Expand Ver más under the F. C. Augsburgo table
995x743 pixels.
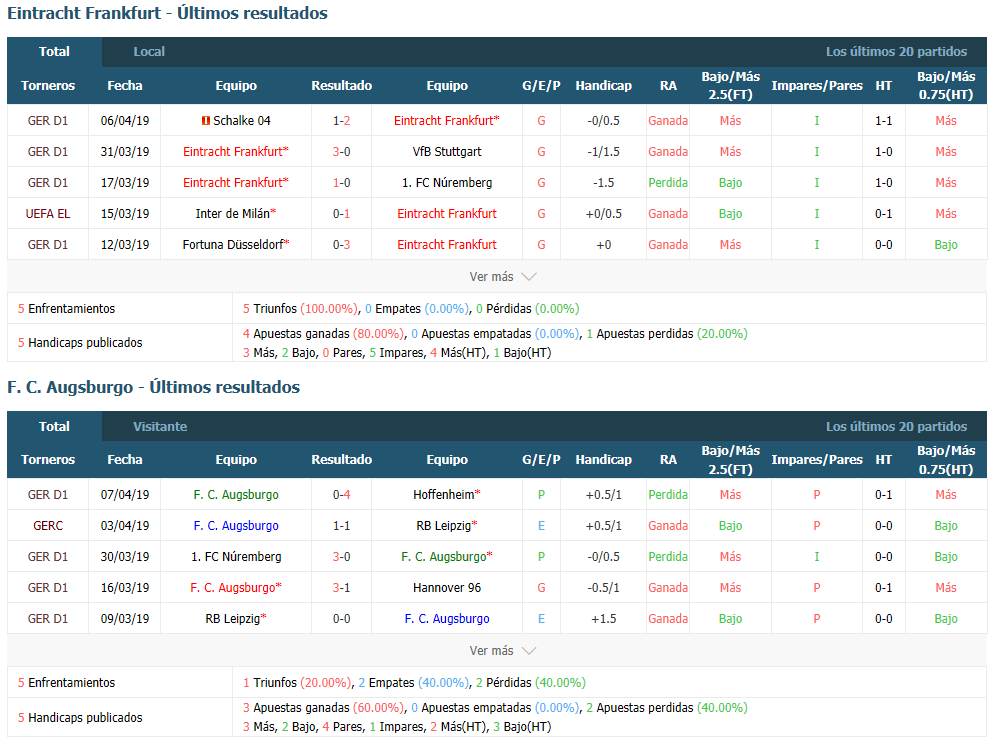pyautogui.click(x=503, y=651)
